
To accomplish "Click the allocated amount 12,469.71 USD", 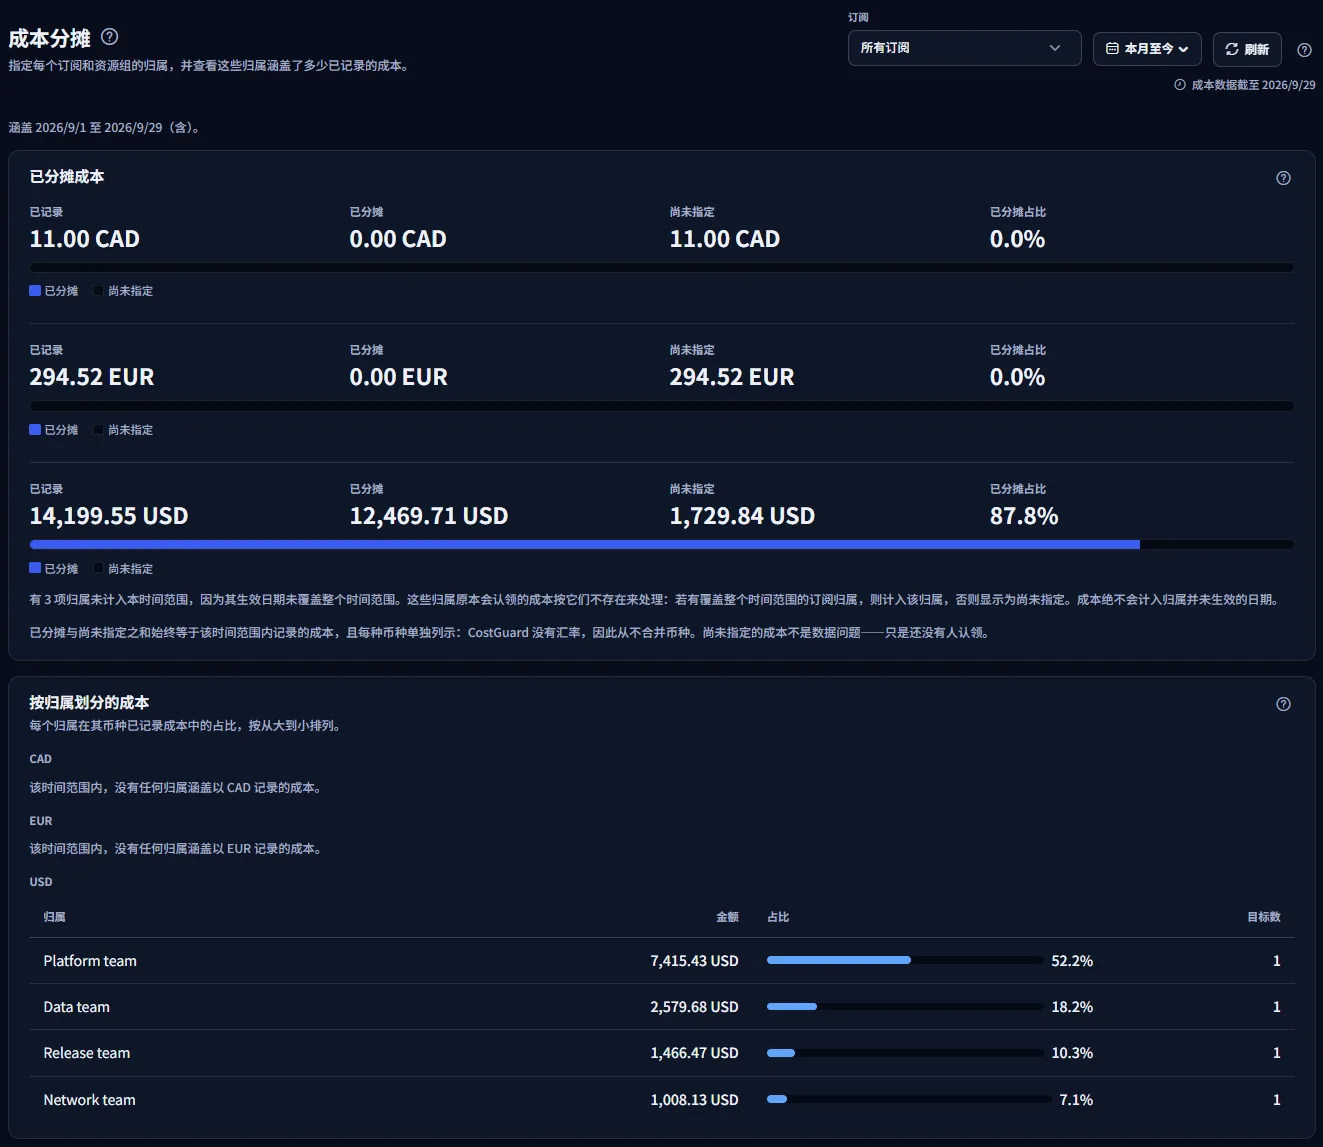I will 429,516.
